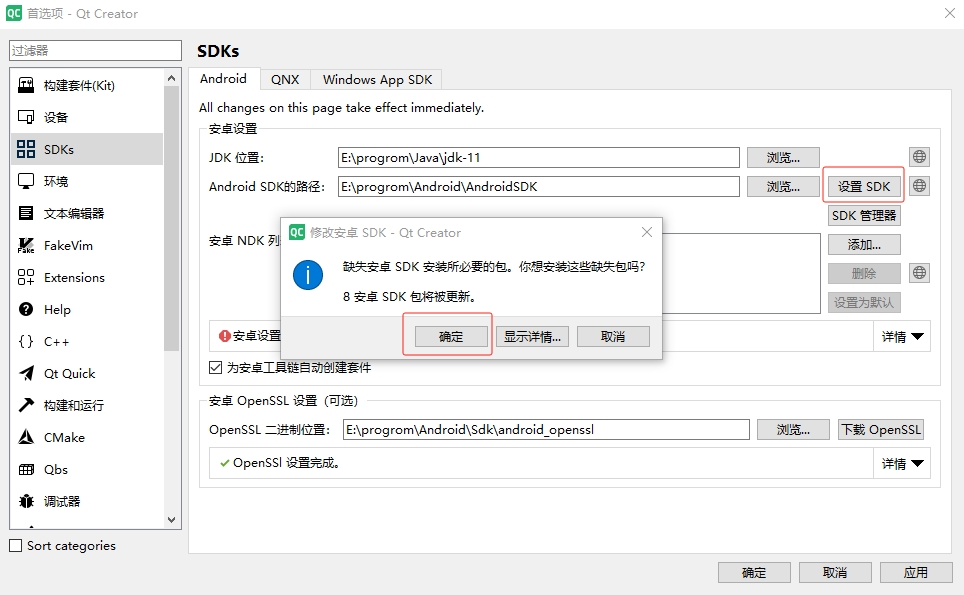Click 浏览... next to OpenSSL 二进制位置
This screenshot has height=595, width=964.
coord(793,429)
